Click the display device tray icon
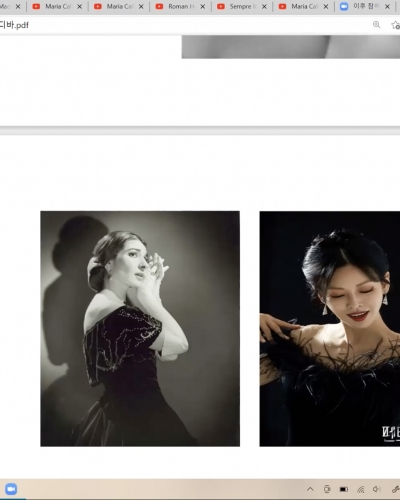The width and height of the screenshot is (400, 500). (x=327, y=489)
